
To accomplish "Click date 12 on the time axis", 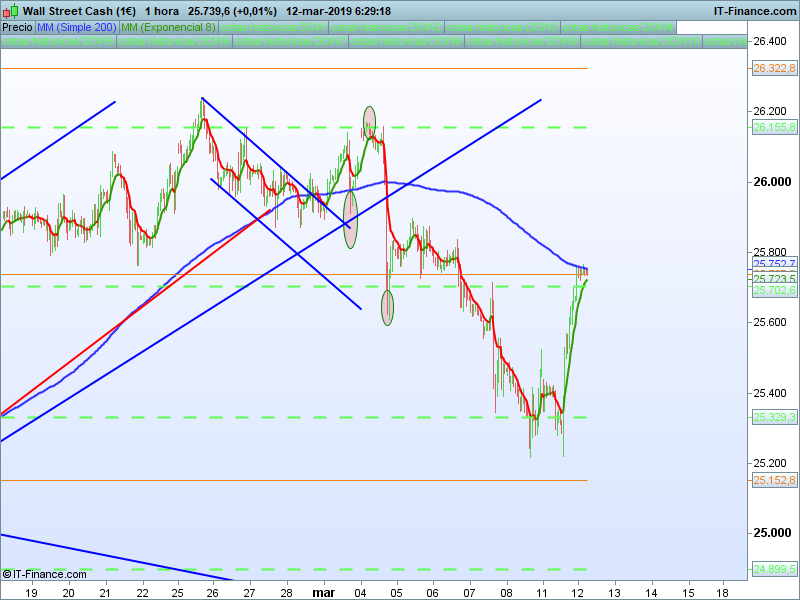I will click(578, 593).
